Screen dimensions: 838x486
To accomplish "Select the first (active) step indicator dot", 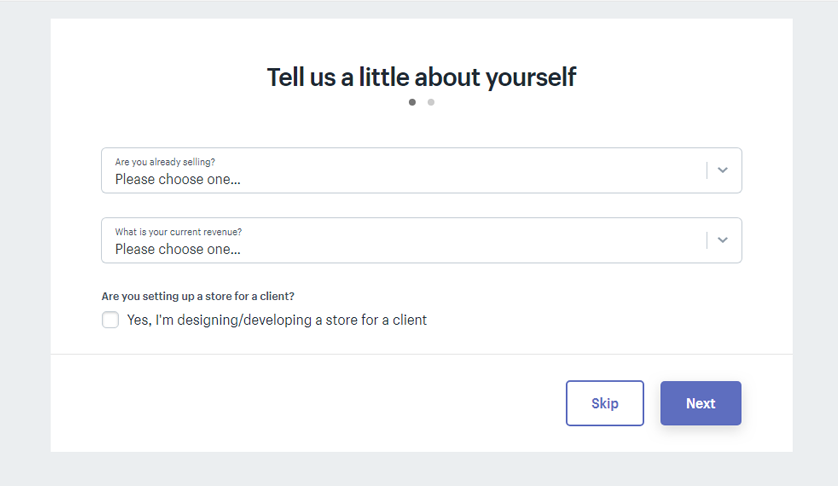I will click(412, 102).
